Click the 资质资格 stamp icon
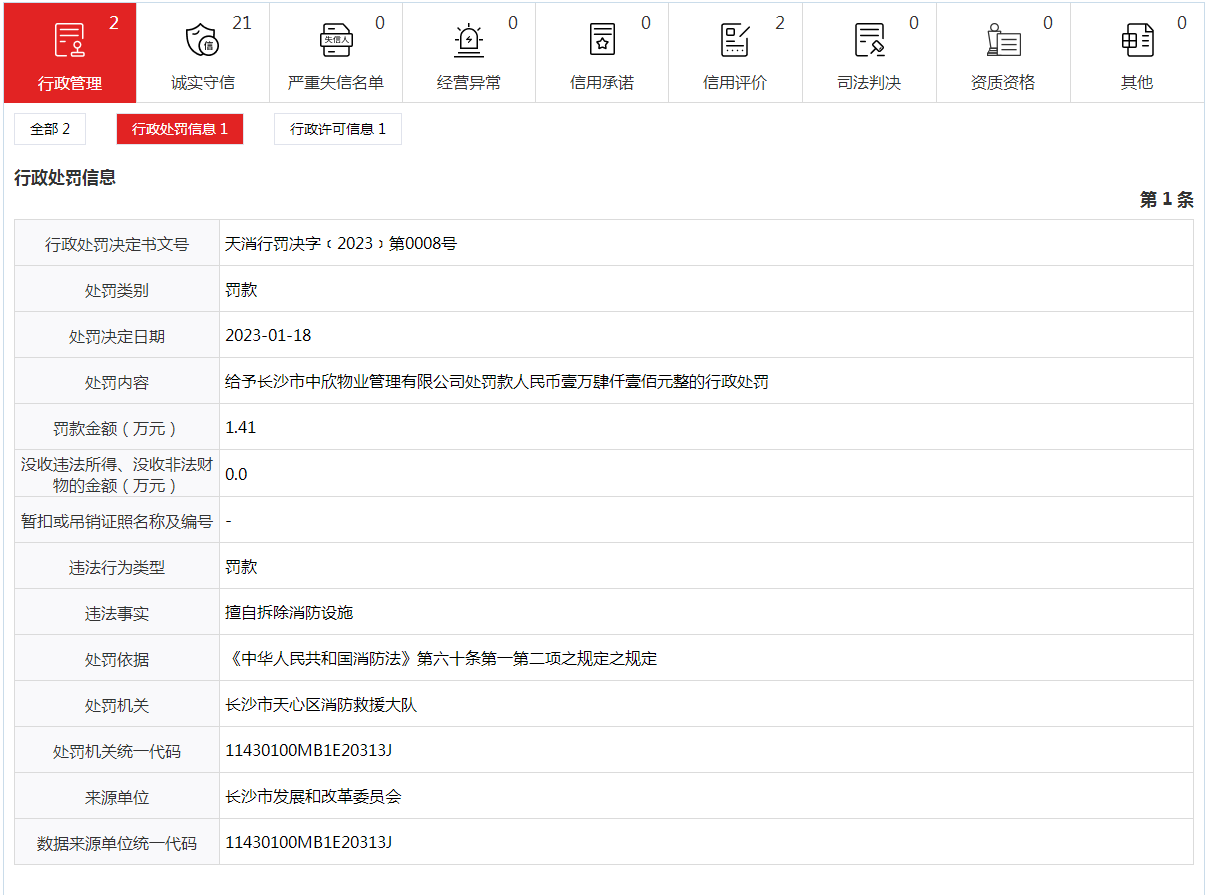 (x=1002, y=40)
